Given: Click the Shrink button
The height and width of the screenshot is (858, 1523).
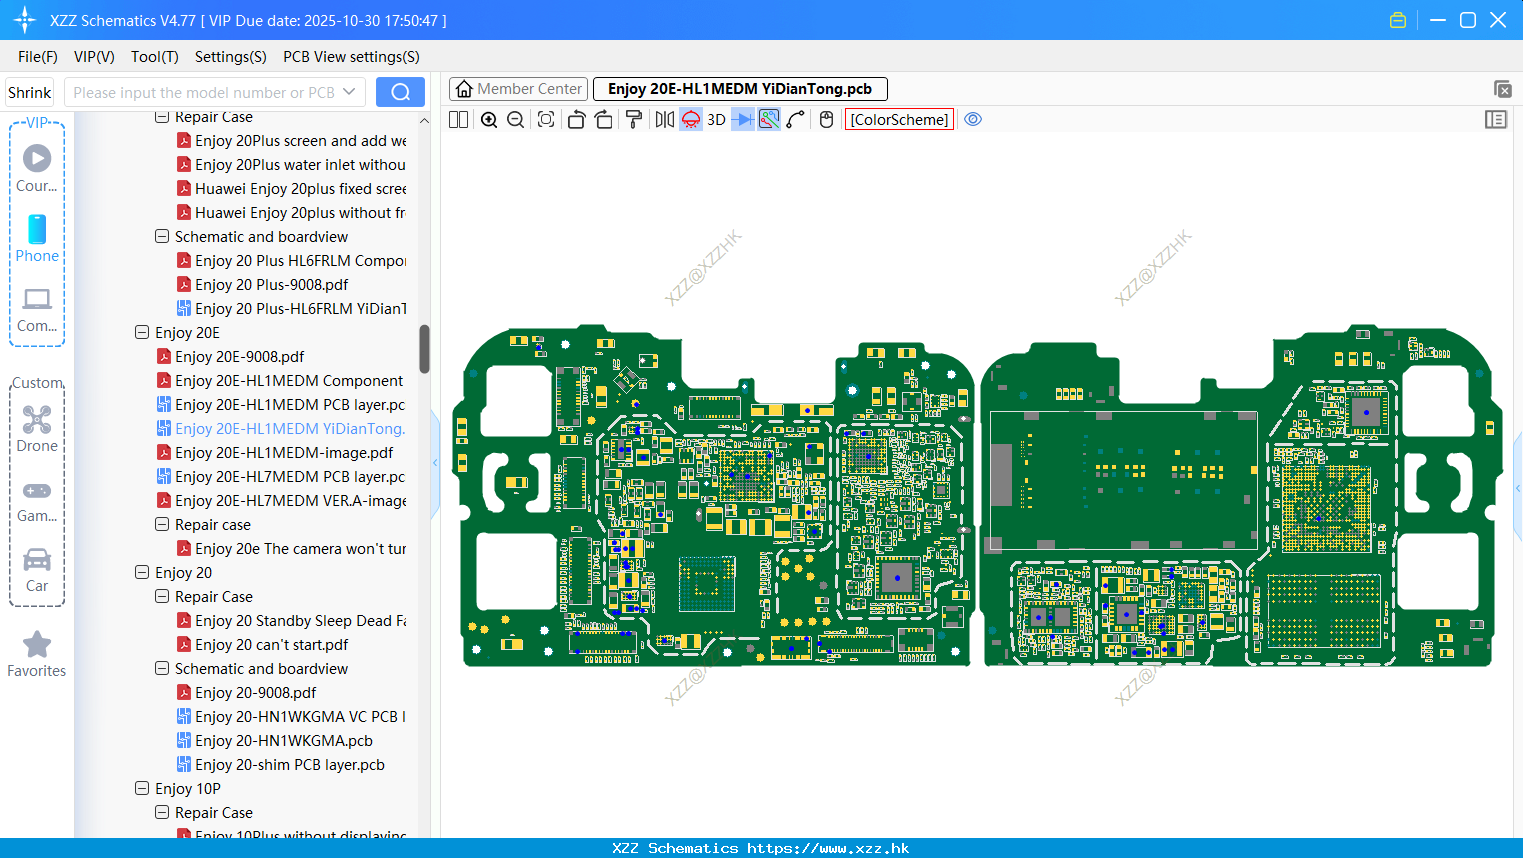Looking at the screenshot, I should 30,92.
